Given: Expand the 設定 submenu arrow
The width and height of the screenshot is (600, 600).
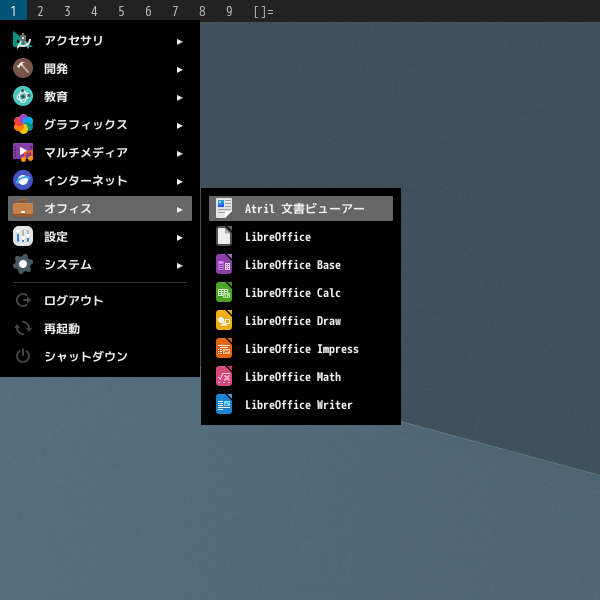Looking at the screenshot, I should (179, 238).
